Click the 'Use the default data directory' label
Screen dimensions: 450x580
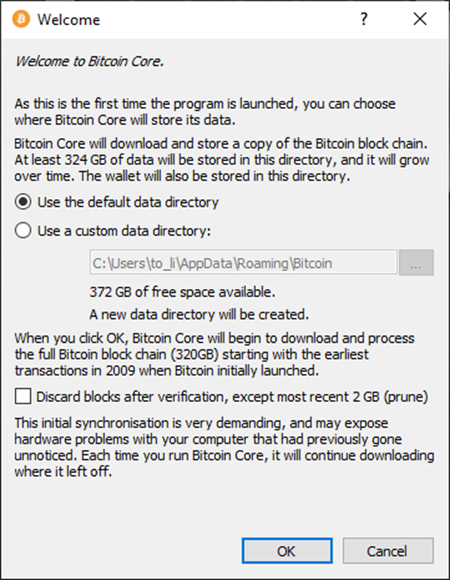click(x=128, y=202)
